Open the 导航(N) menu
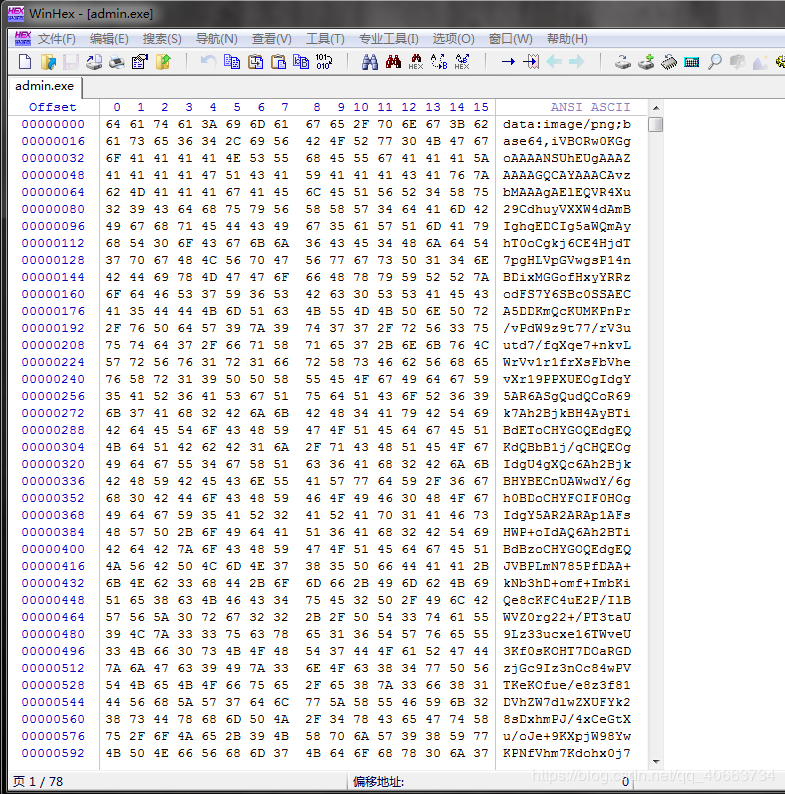 pyautogui.click(x=216, y=39)
